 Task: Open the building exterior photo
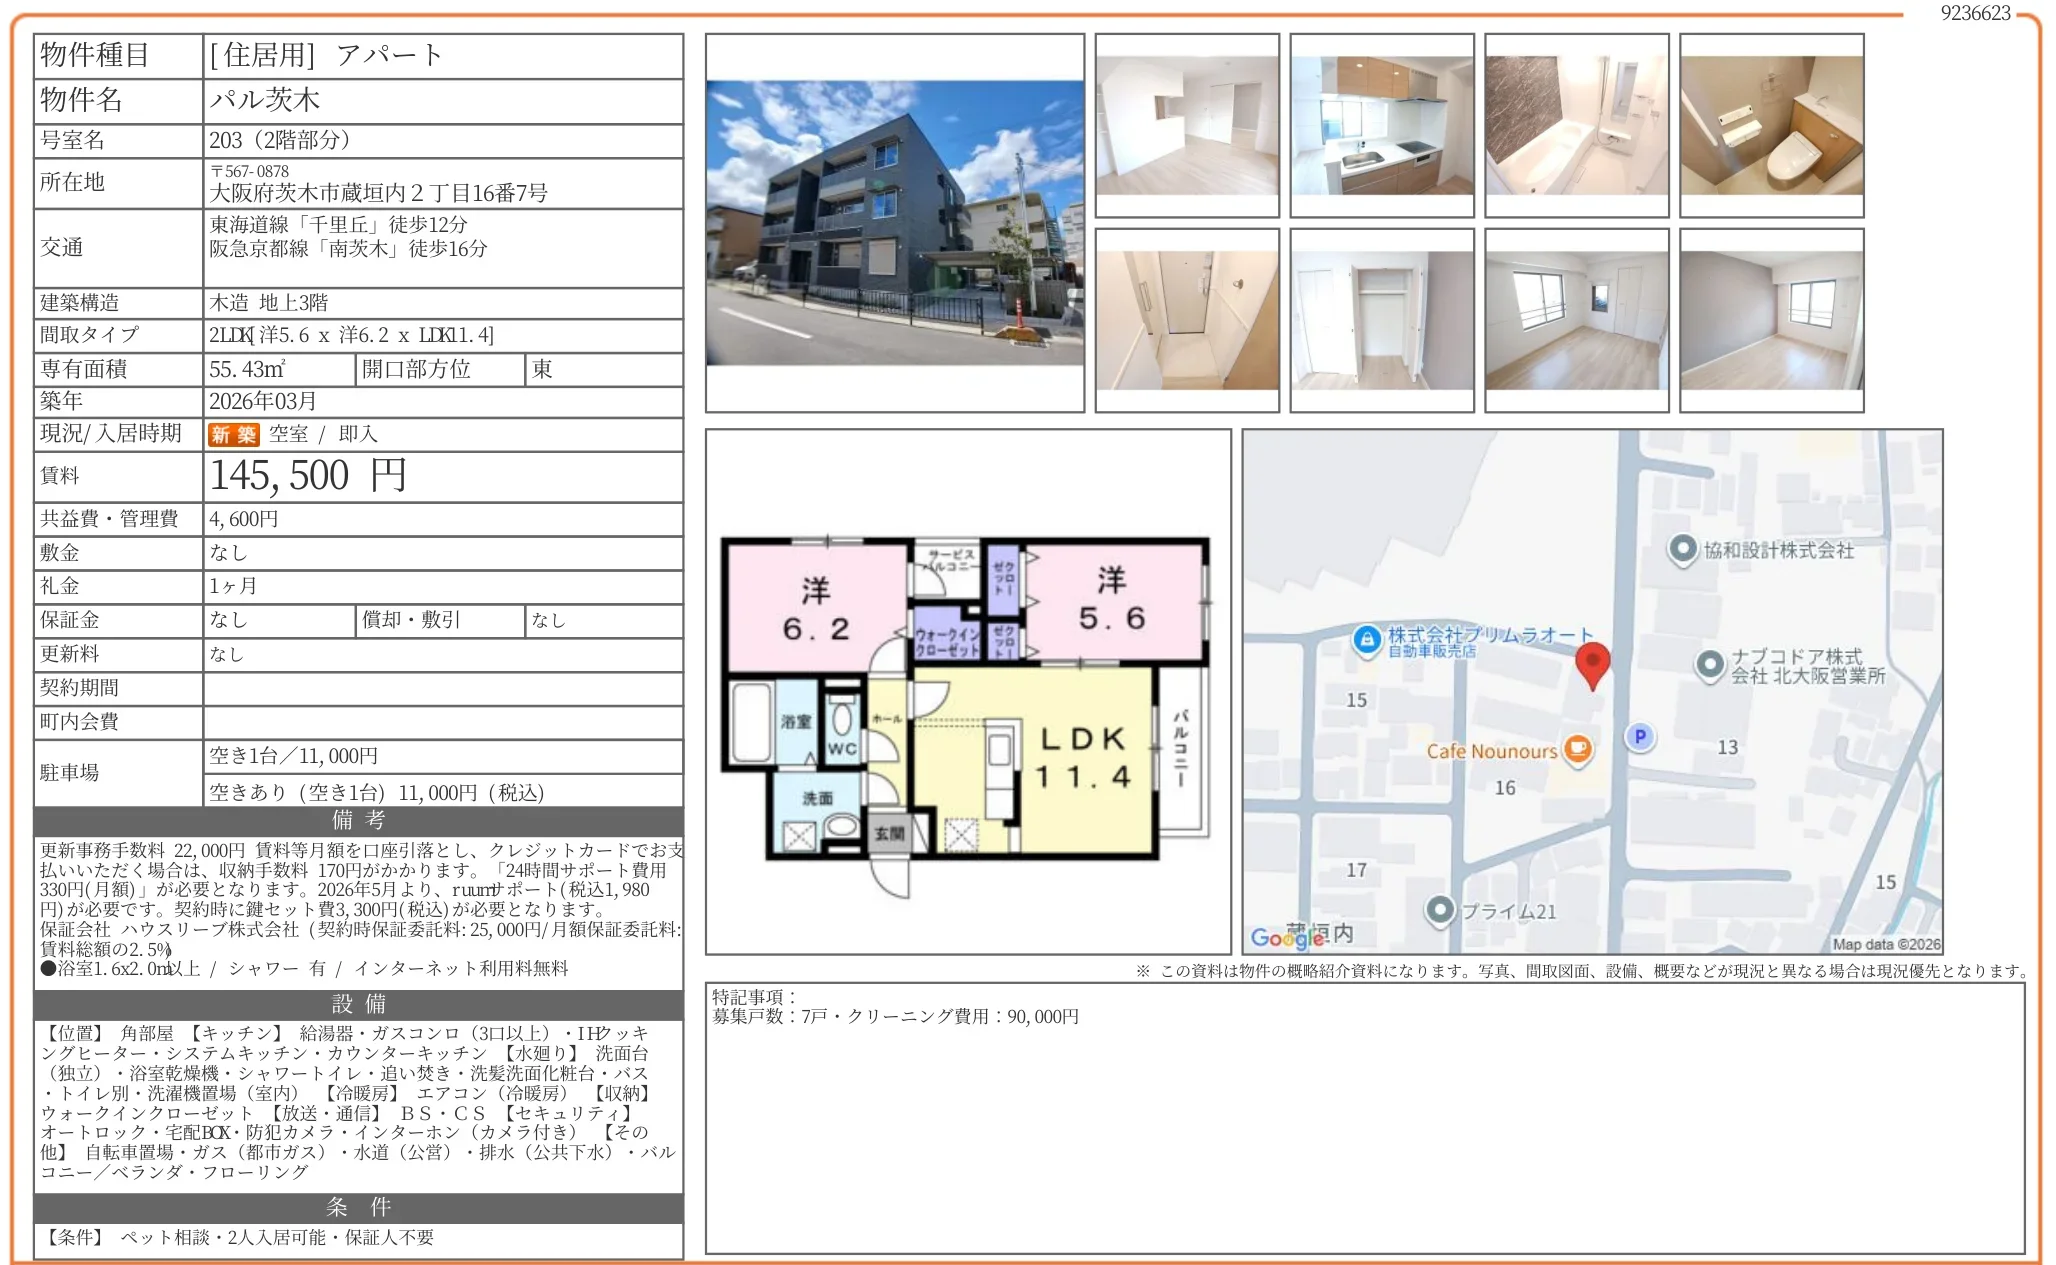click(x=894, y=223)
